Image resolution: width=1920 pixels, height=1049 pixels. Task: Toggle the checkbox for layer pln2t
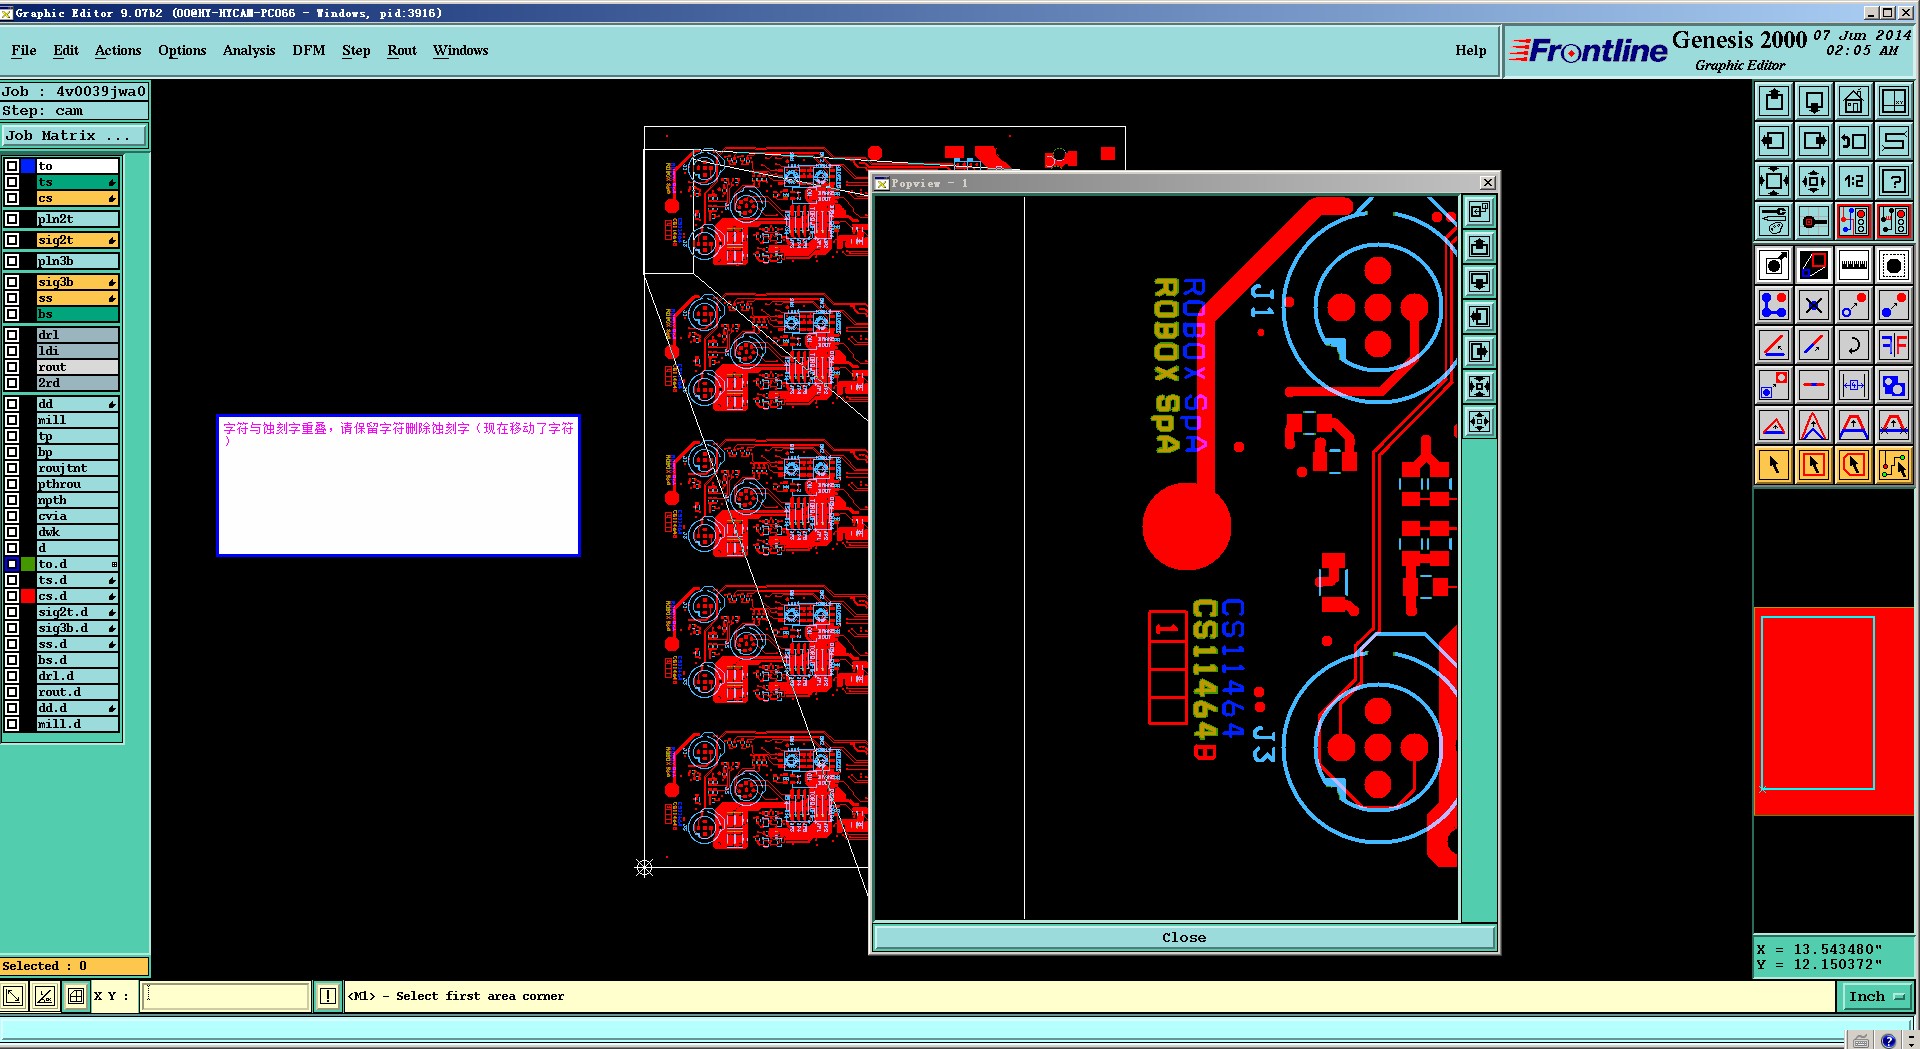click(x=12, y=219)
